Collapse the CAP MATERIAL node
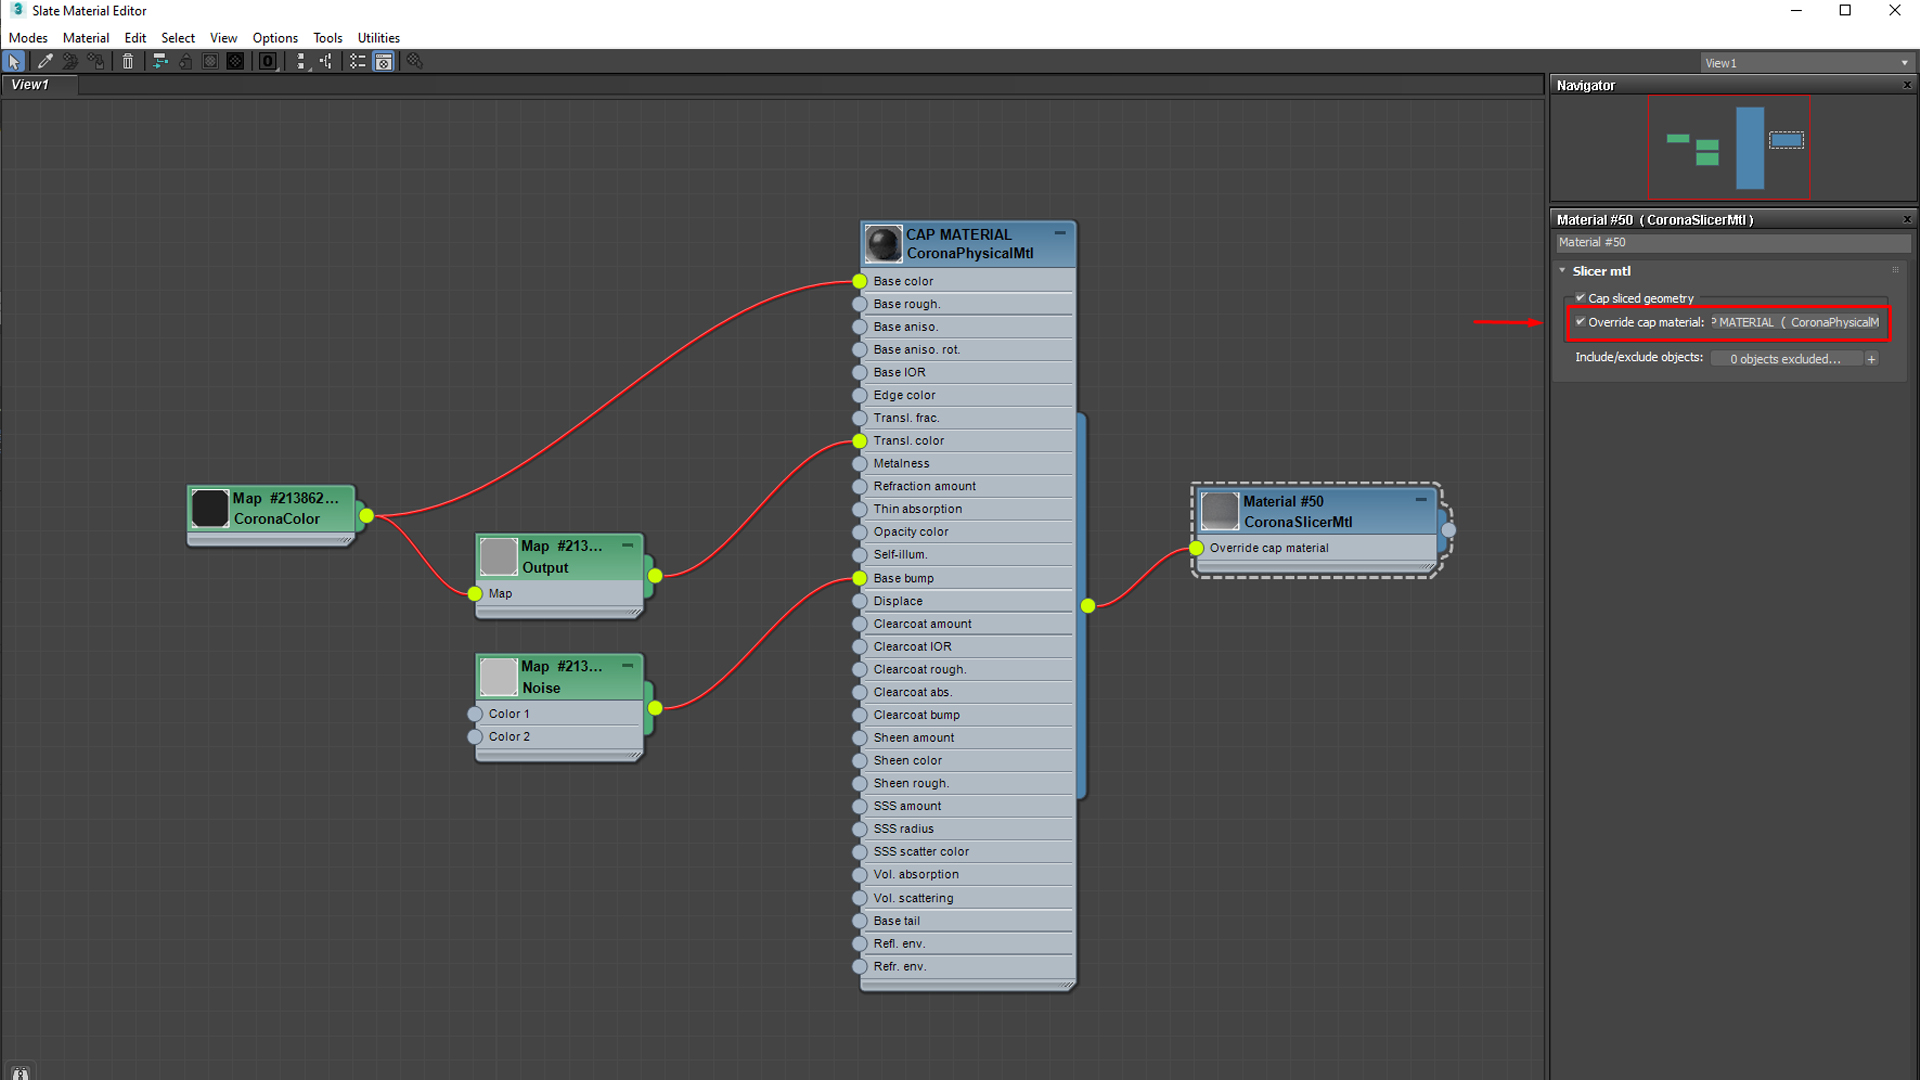The image size is (1920, 1080). click(x=1060, y=233)
